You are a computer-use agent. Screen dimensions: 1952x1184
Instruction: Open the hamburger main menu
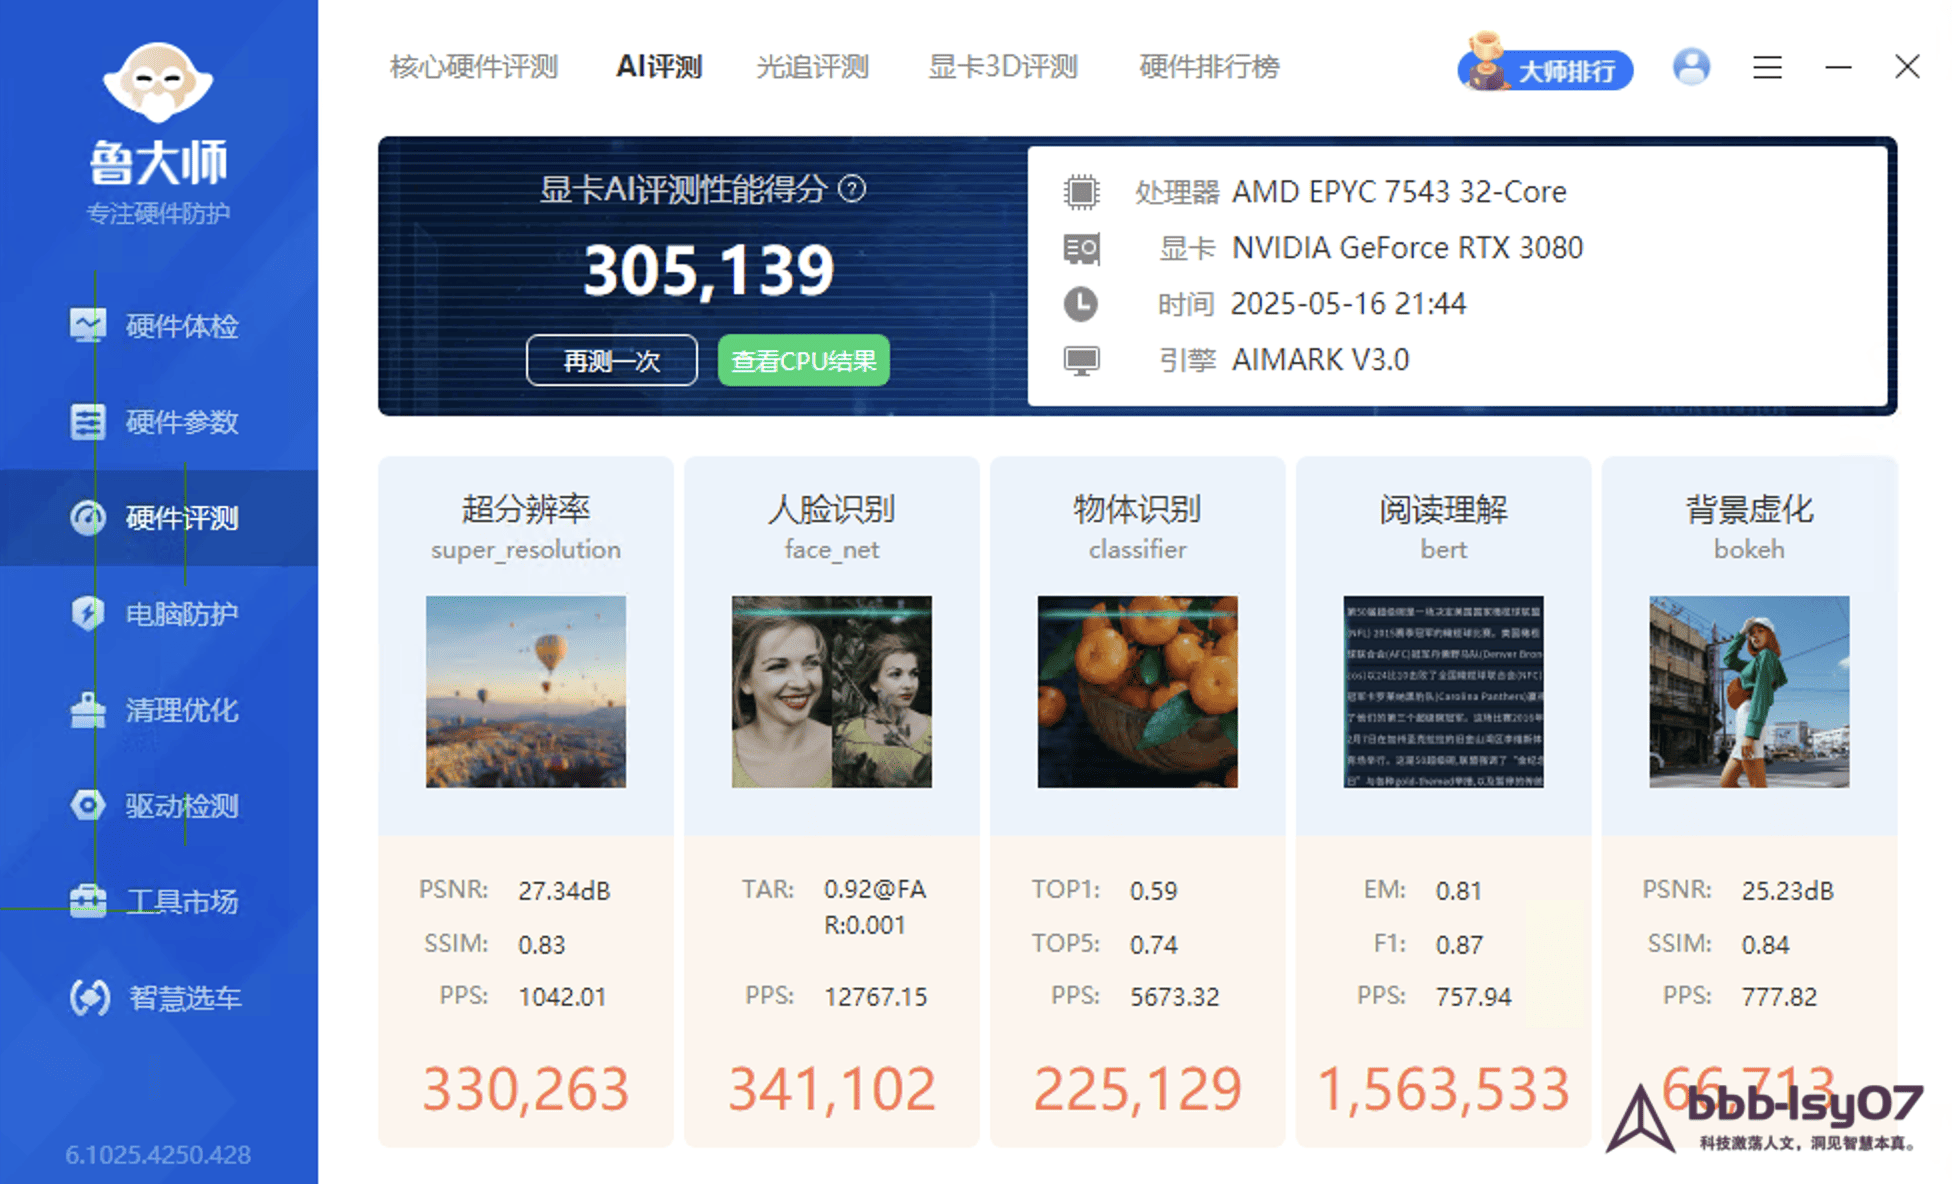(1767, 67)
